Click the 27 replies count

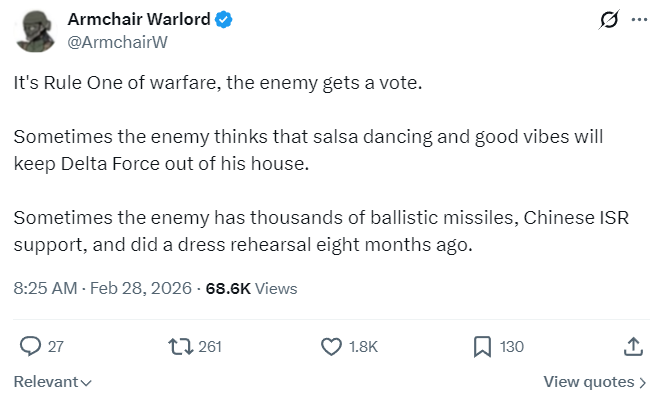(56, 347)
